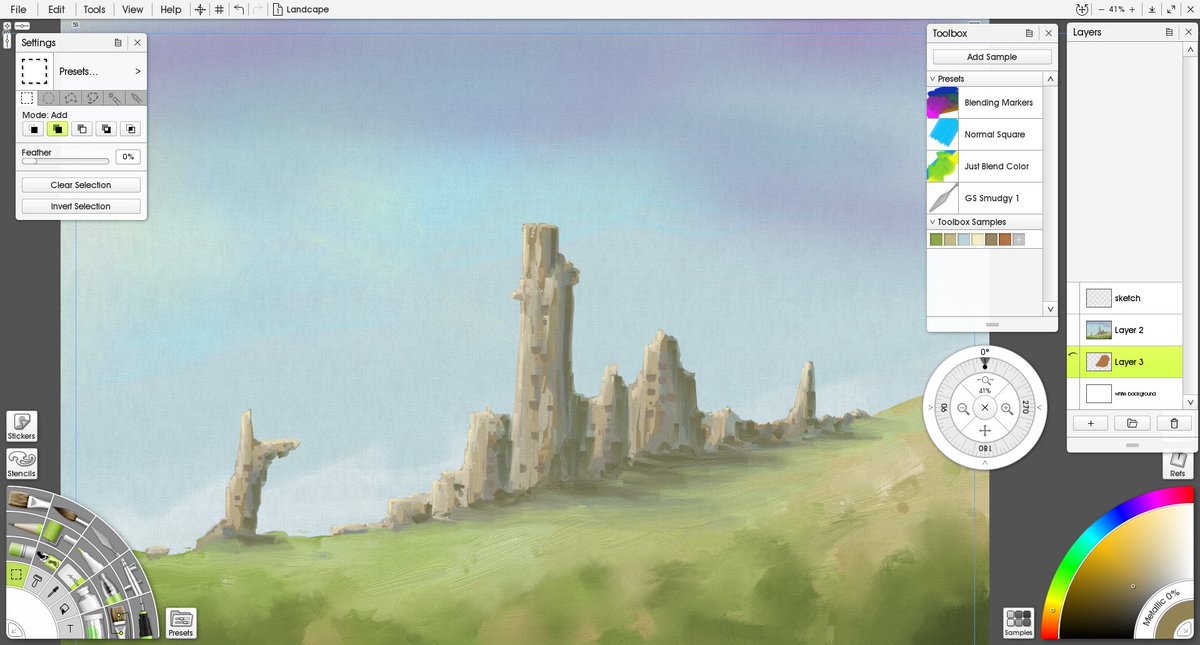Viewport: 1200px width, 645px height.
Task: Open the Help menu
Action: pyautogui.click(x=171, y=9)
